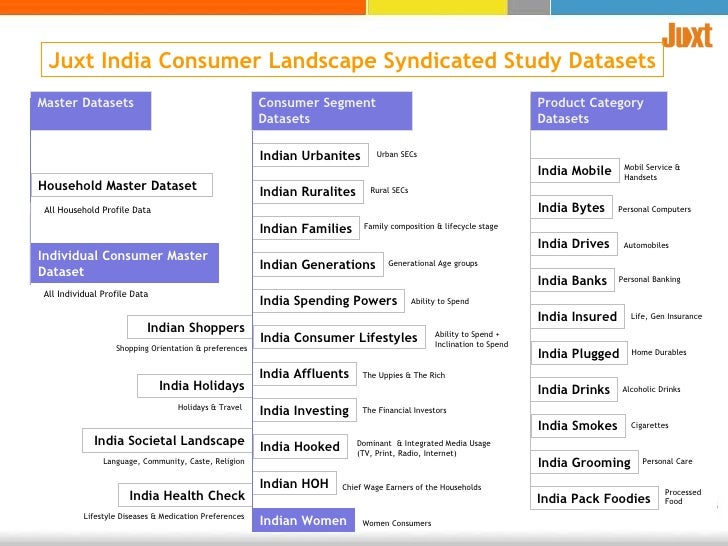Click the Holidays & Travel description
Image resolution: width=728 pixels, height=546 pixels.
(x=210, y=407)
